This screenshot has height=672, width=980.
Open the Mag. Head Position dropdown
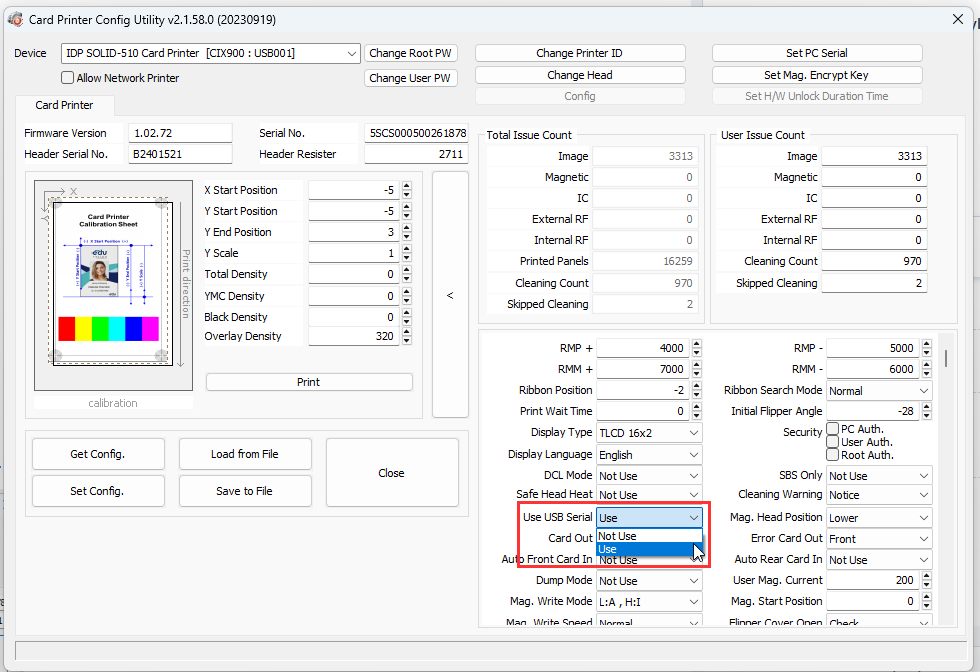click(879, 518)
